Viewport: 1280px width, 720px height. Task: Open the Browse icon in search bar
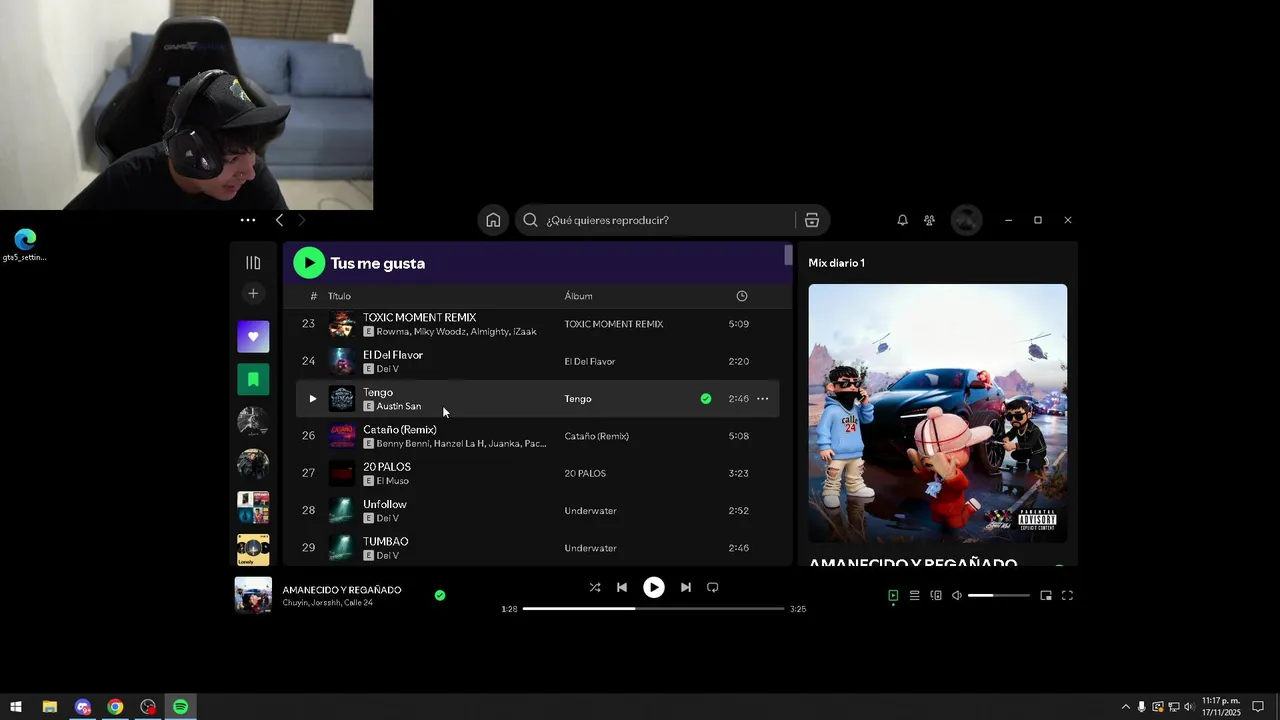(x=812, y=220)
